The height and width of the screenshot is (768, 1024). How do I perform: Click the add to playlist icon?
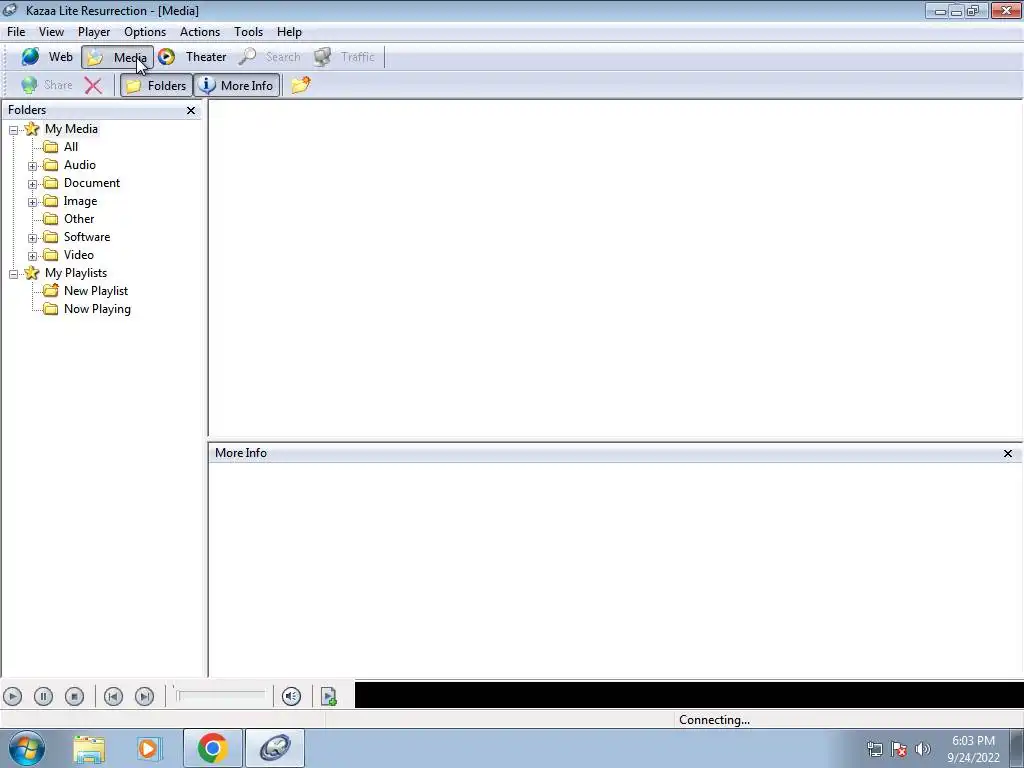pos(328,697)
